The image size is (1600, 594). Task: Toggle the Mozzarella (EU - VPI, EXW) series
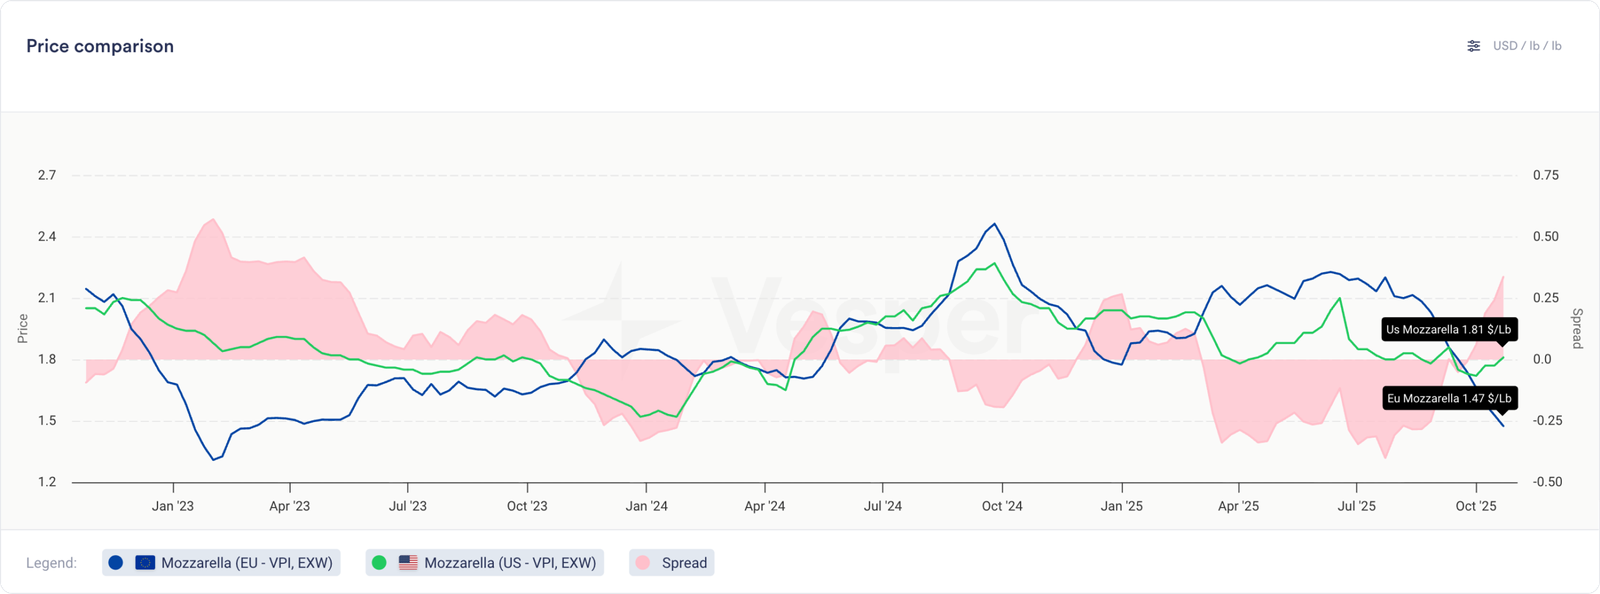[x=246, y=563]
